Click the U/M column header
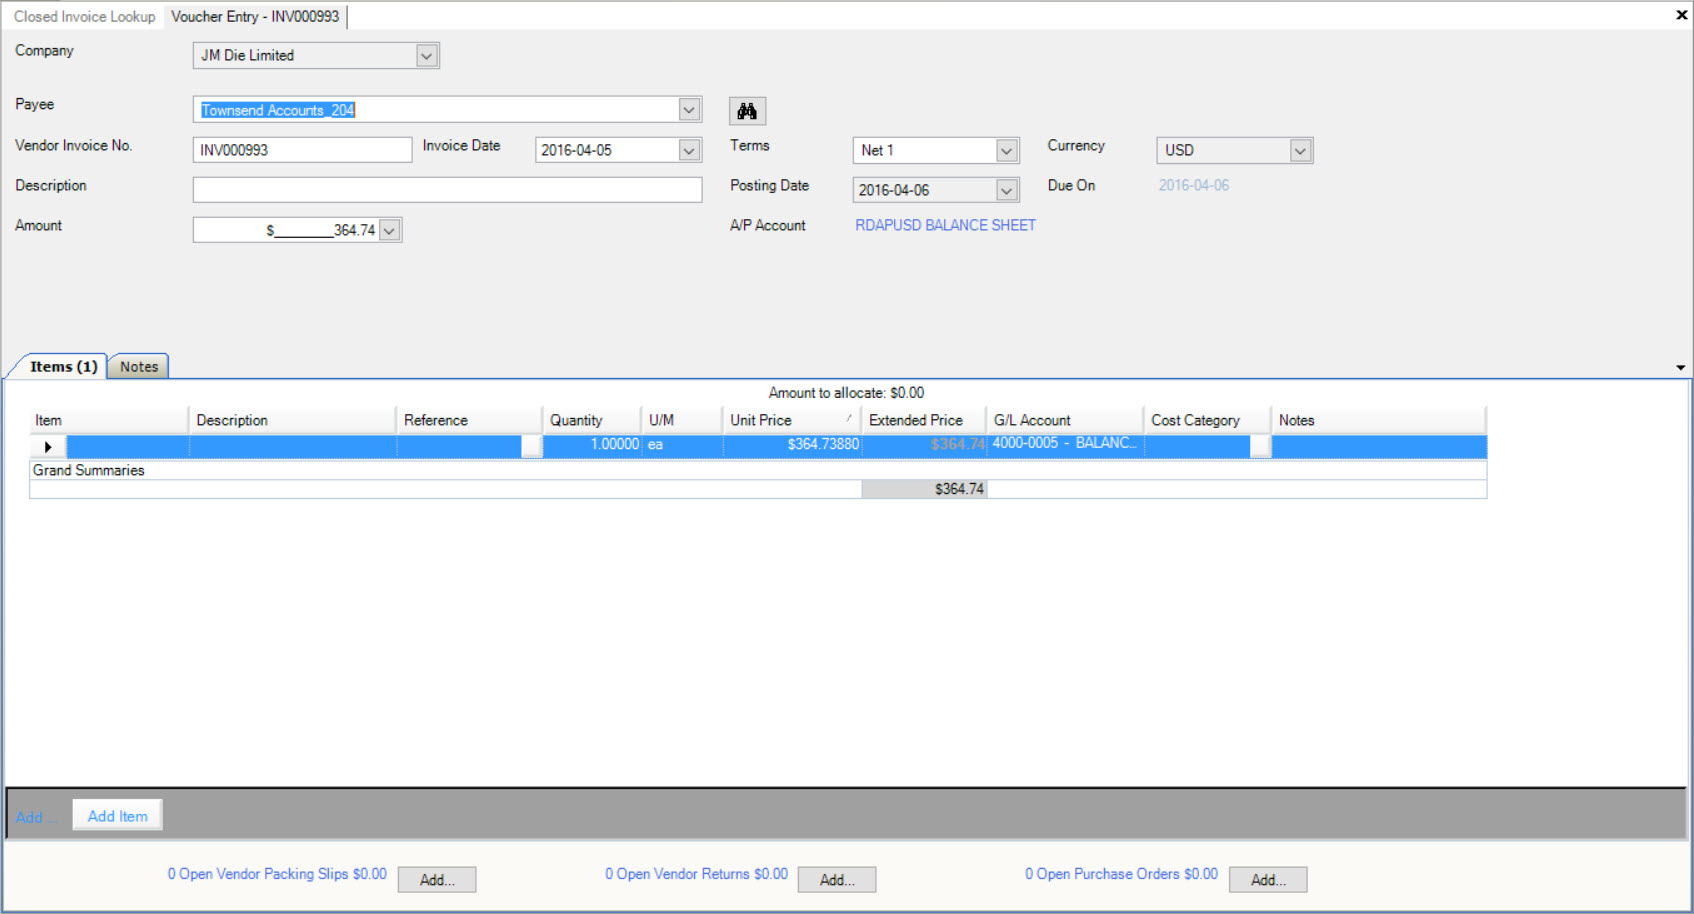Viewport: 1694px width, 914px height. tap(682, 420)
